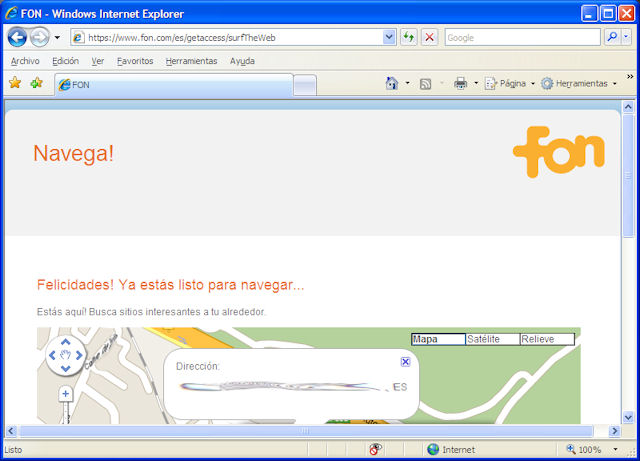Click the 'Felicidades! Ya estás listo para navegar...' text
Viewport: 640px width, 461px height.
click(171, 285)
